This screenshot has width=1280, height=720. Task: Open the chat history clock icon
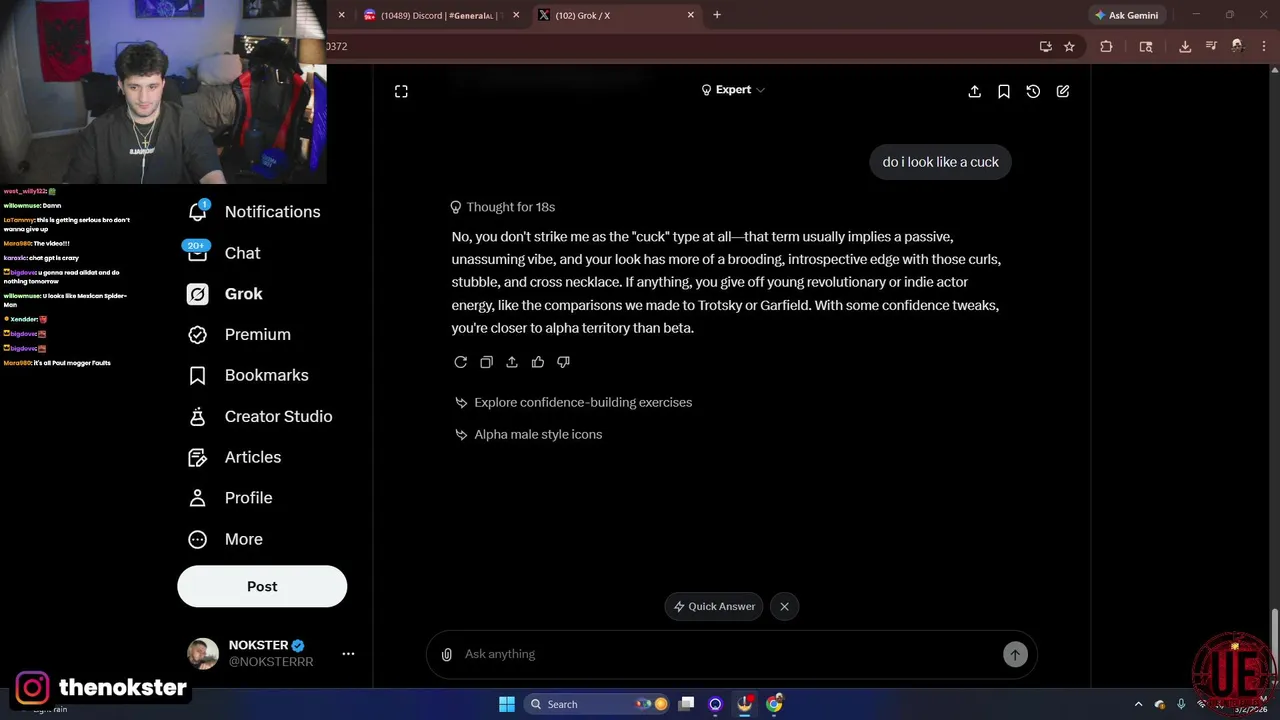coord(1033,91)
